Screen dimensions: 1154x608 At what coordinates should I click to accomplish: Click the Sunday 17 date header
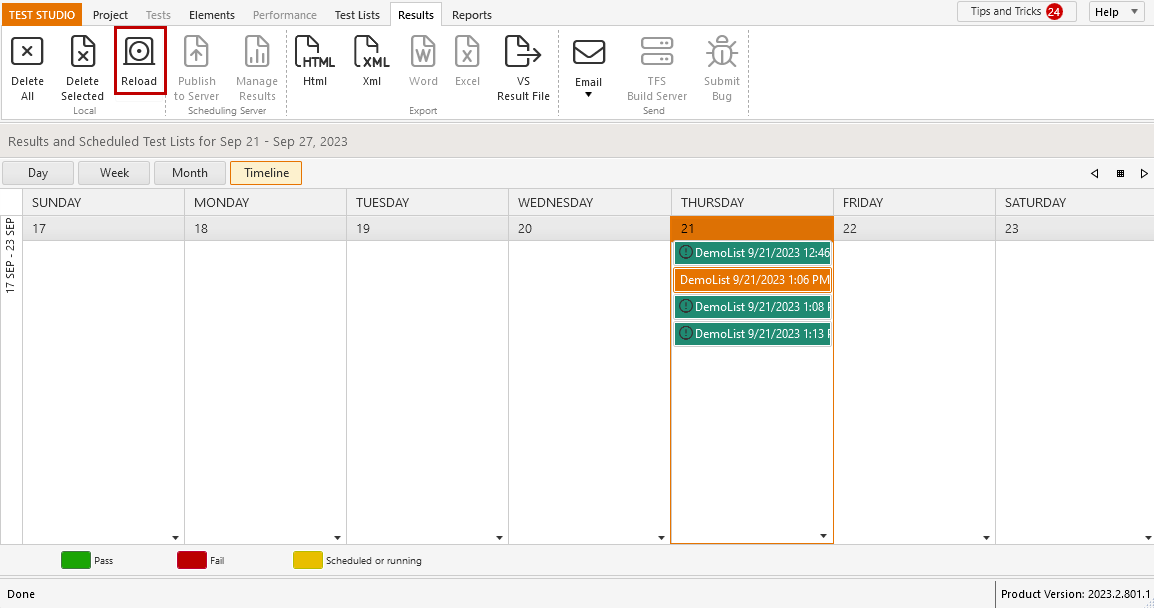[104, 229]
